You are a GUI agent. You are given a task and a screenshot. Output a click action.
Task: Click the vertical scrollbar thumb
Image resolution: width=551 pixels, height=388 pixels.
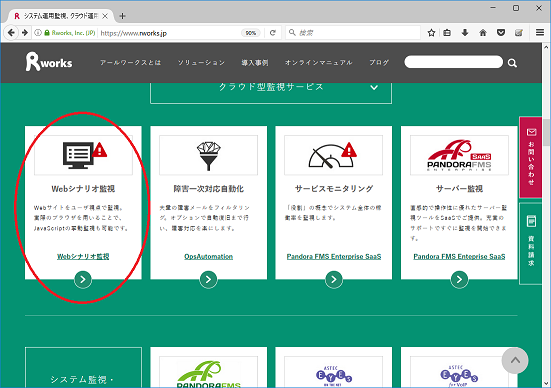point(546,132)
